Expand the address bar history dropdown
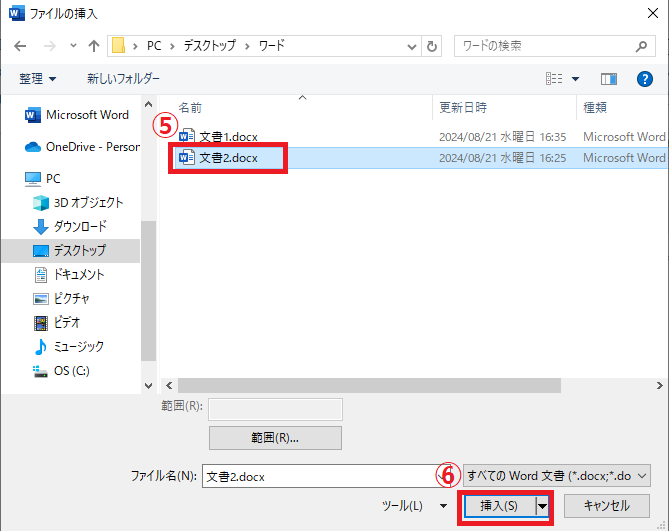The width and height of the screenshot is (669, 531). [411, 46]
